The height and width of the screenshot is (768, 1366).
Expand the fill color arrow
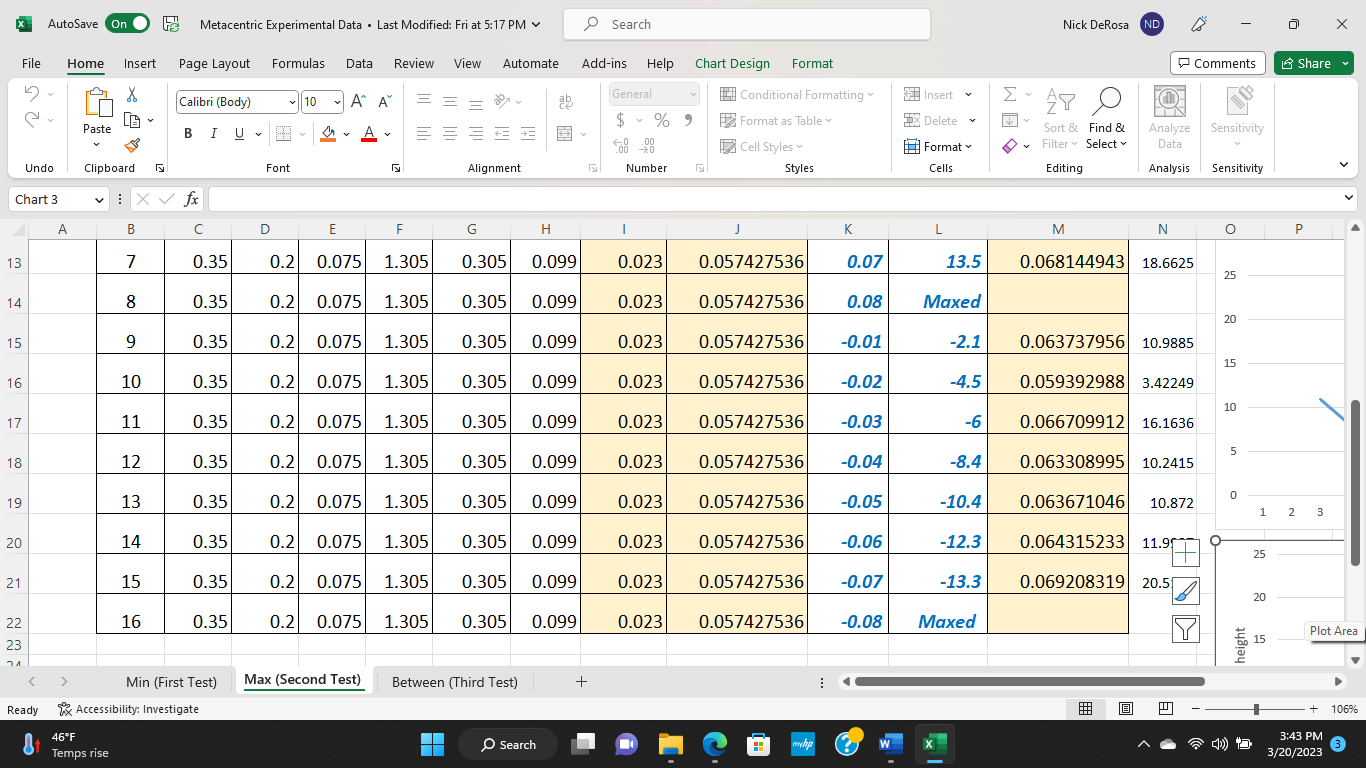347,133
